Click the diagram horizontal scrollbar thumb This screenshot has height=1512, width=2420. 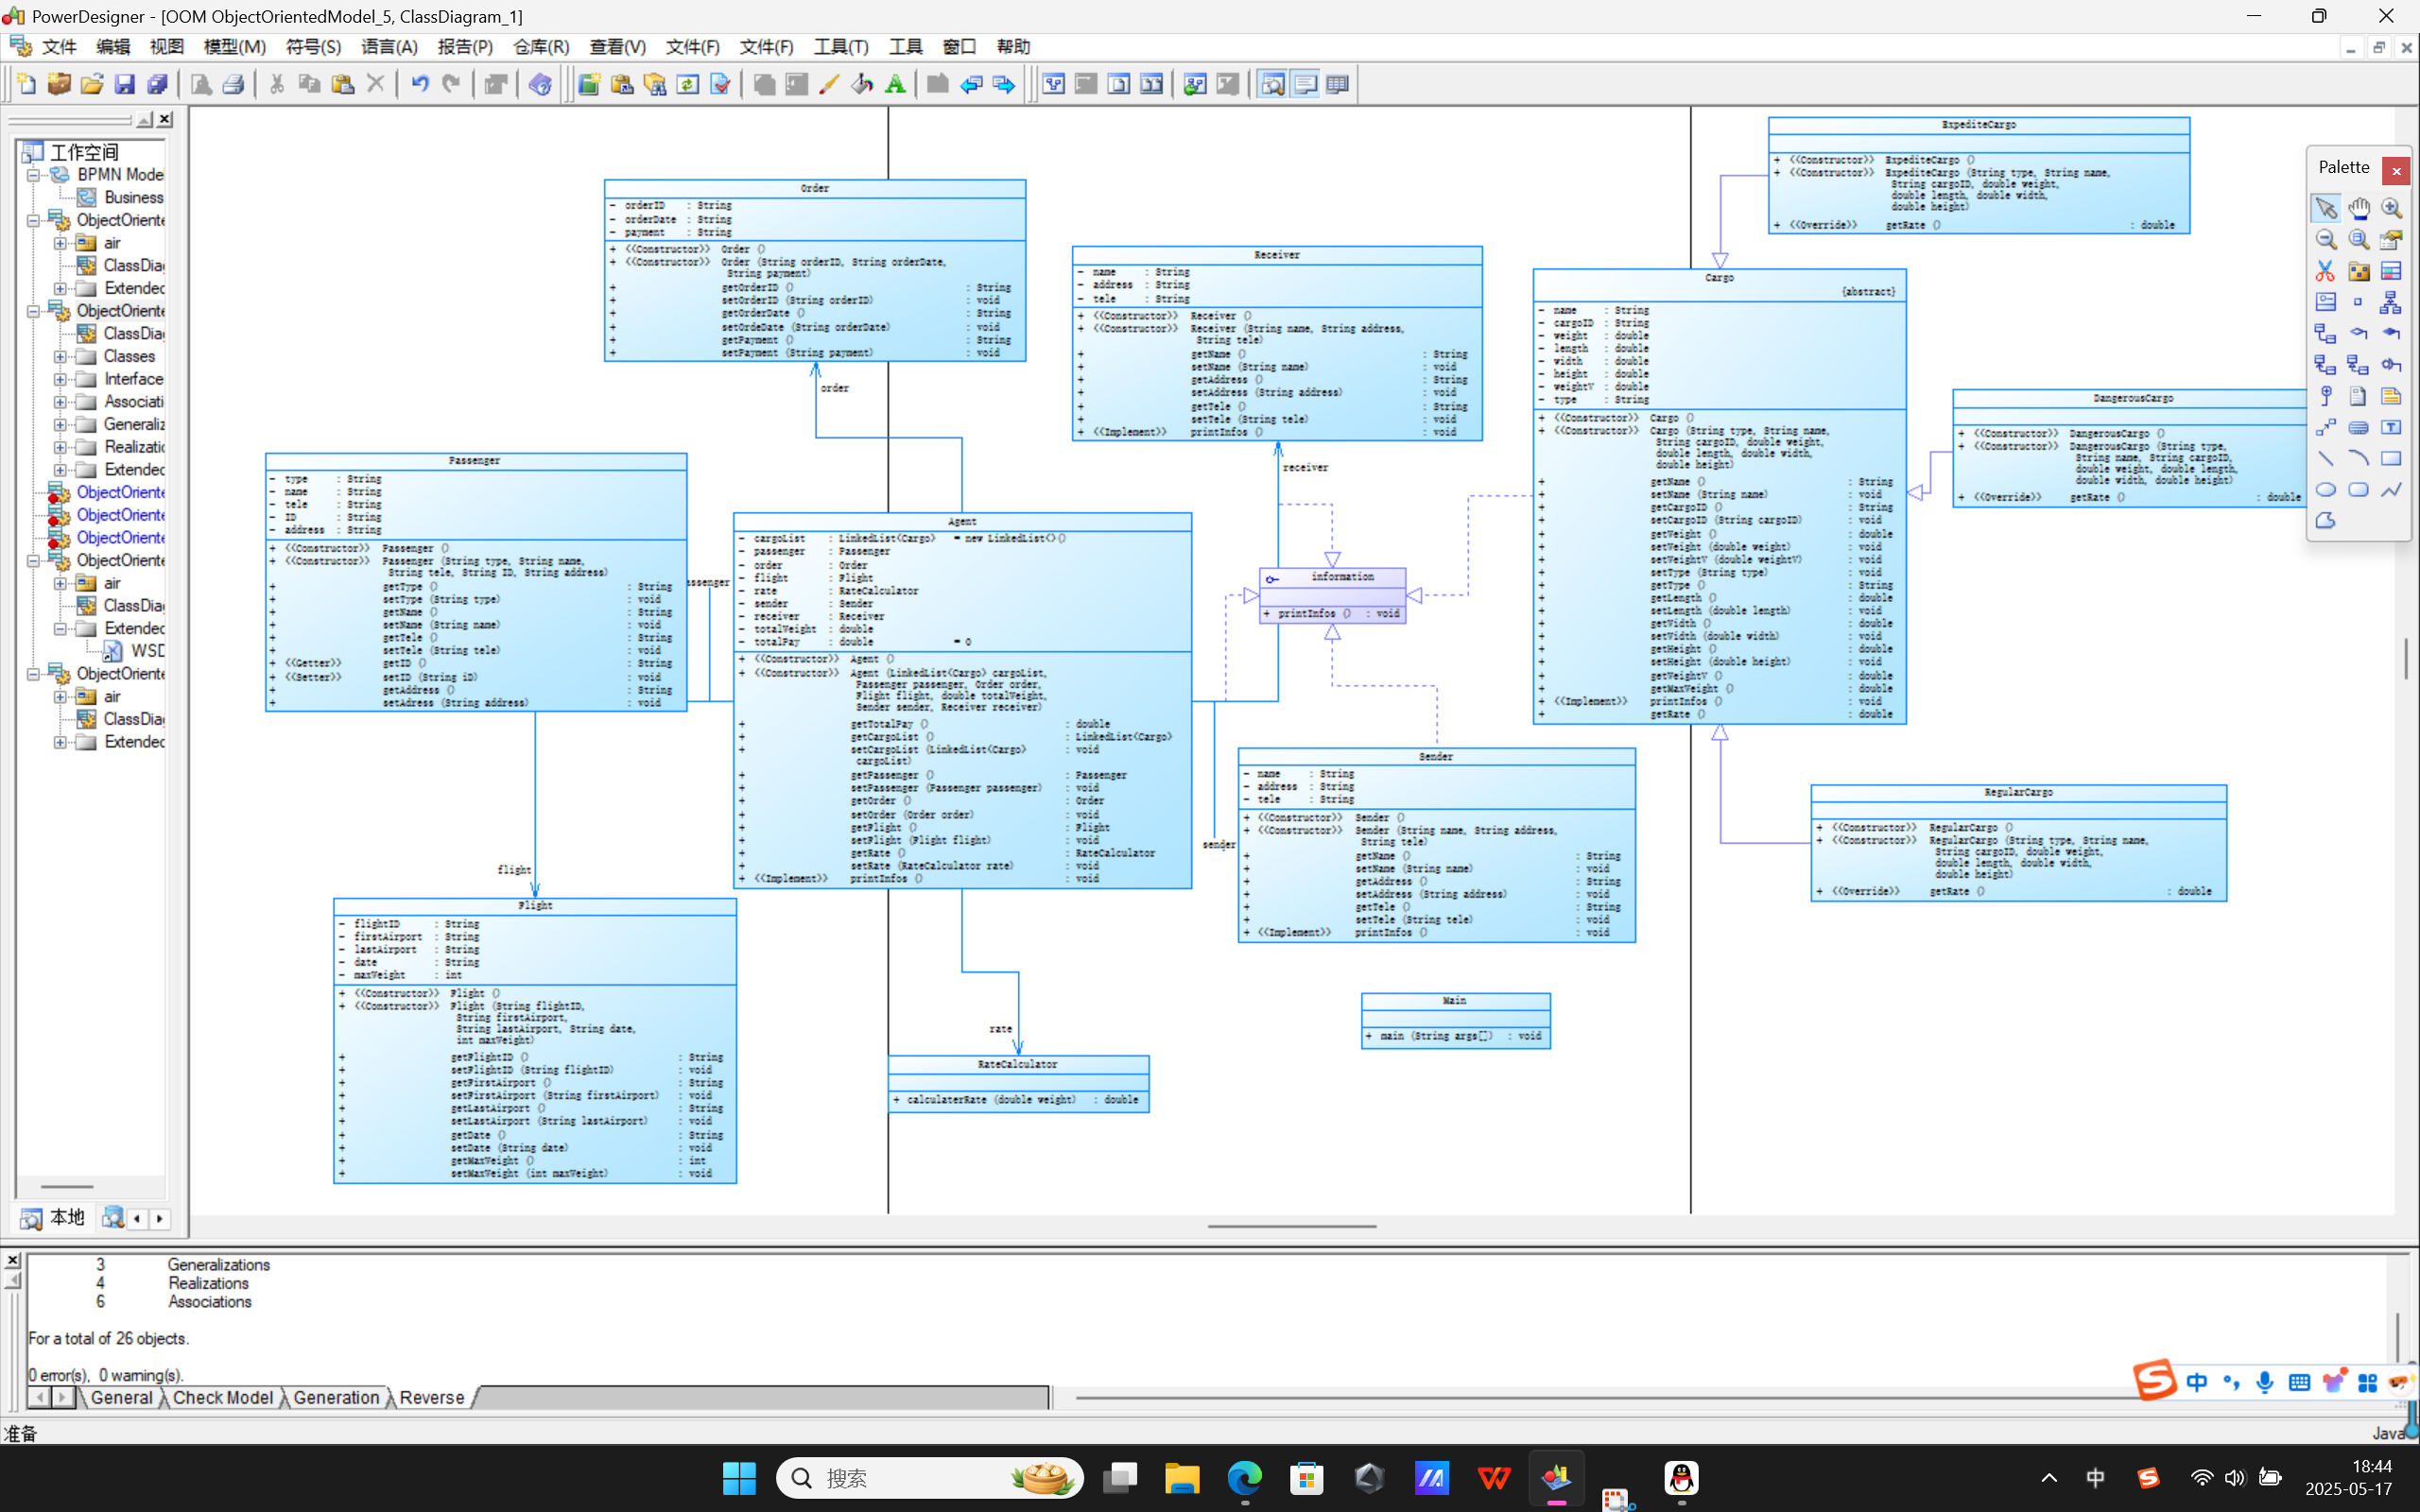[1291, 1226]
